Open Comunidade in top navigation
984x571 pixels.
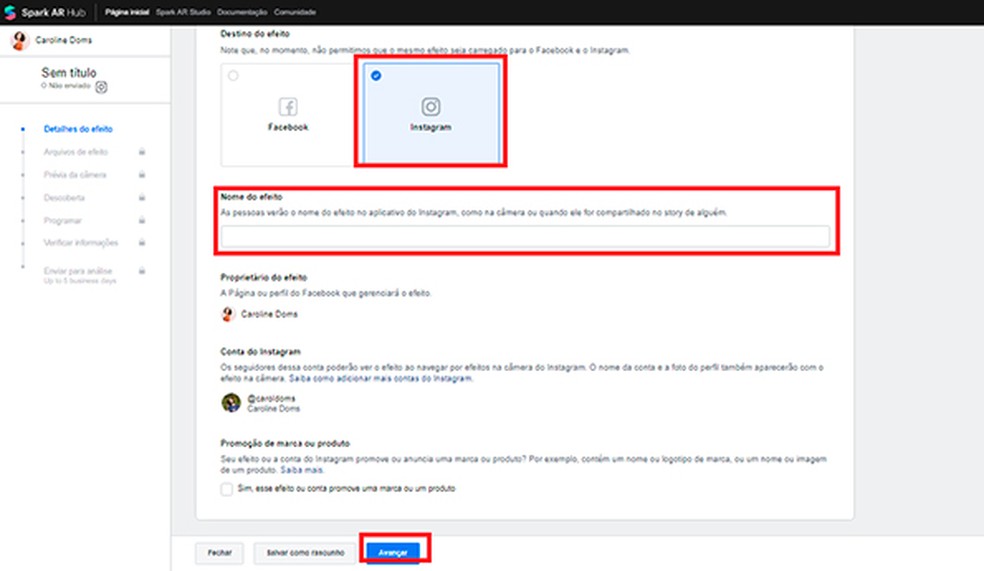pos(295,12)
